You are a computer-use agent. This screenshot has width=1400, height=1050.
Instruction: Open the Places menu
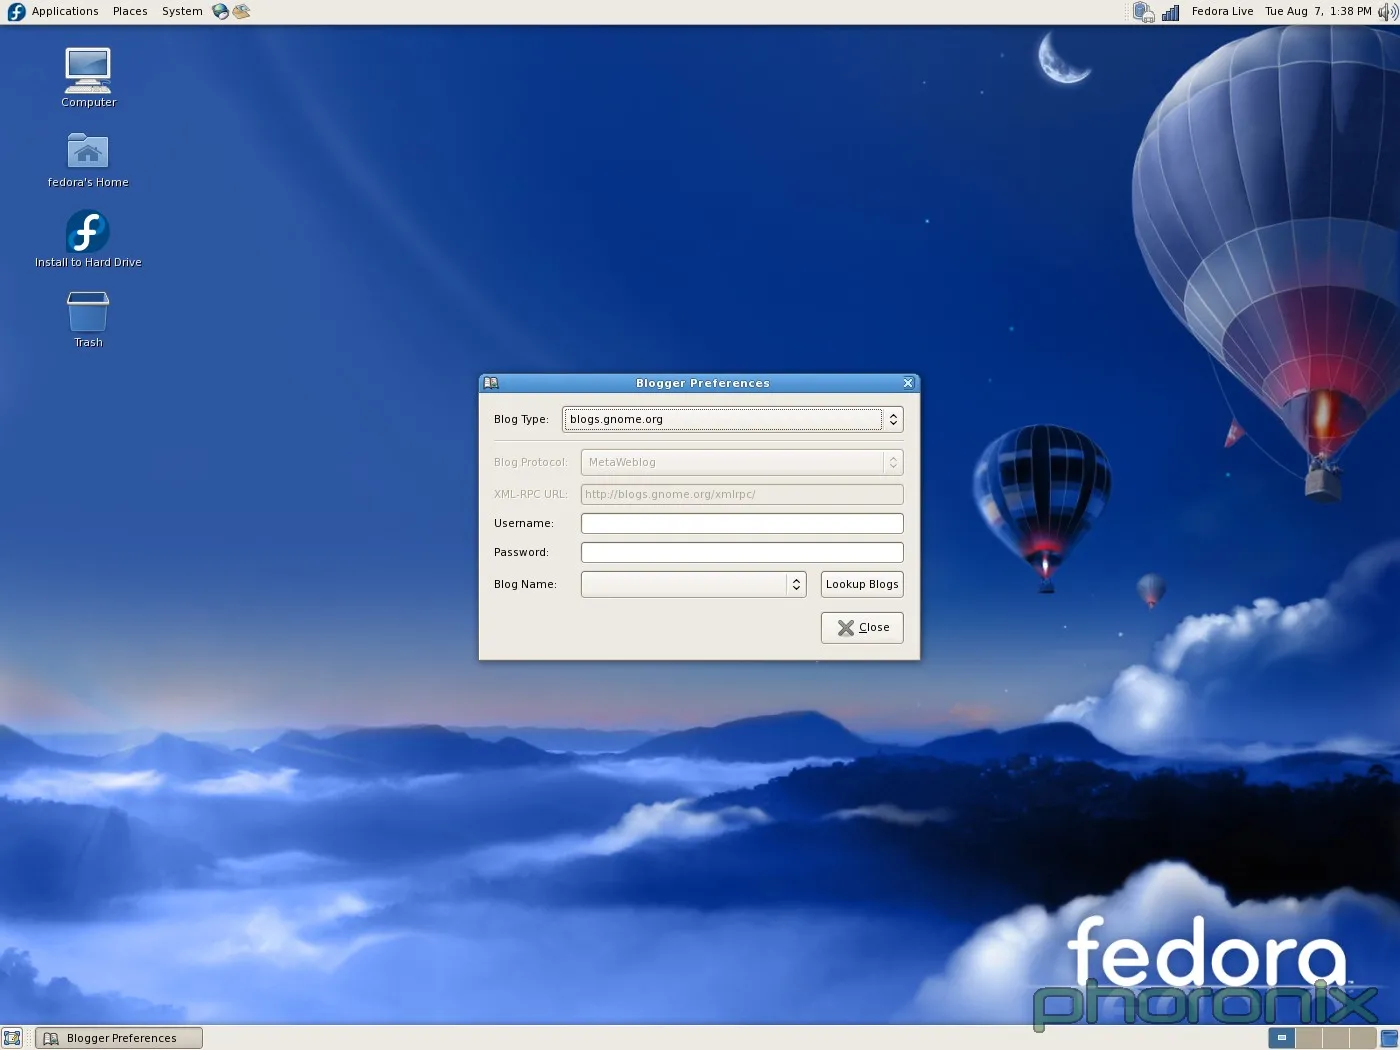point(130,12)
